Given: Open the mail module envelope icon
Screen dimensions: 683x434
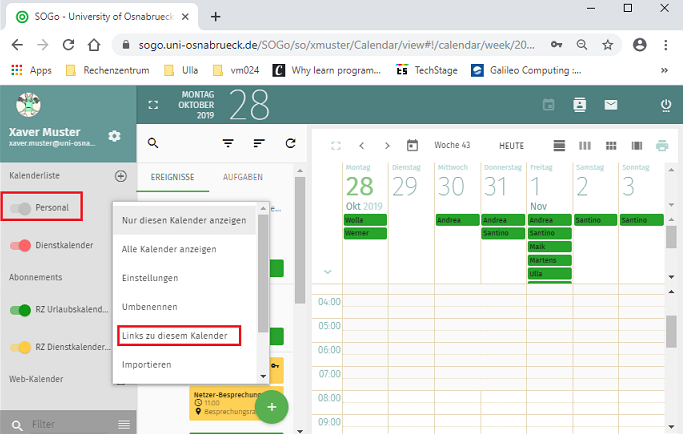Looking at the screenshot, I should tap(610, 104).
